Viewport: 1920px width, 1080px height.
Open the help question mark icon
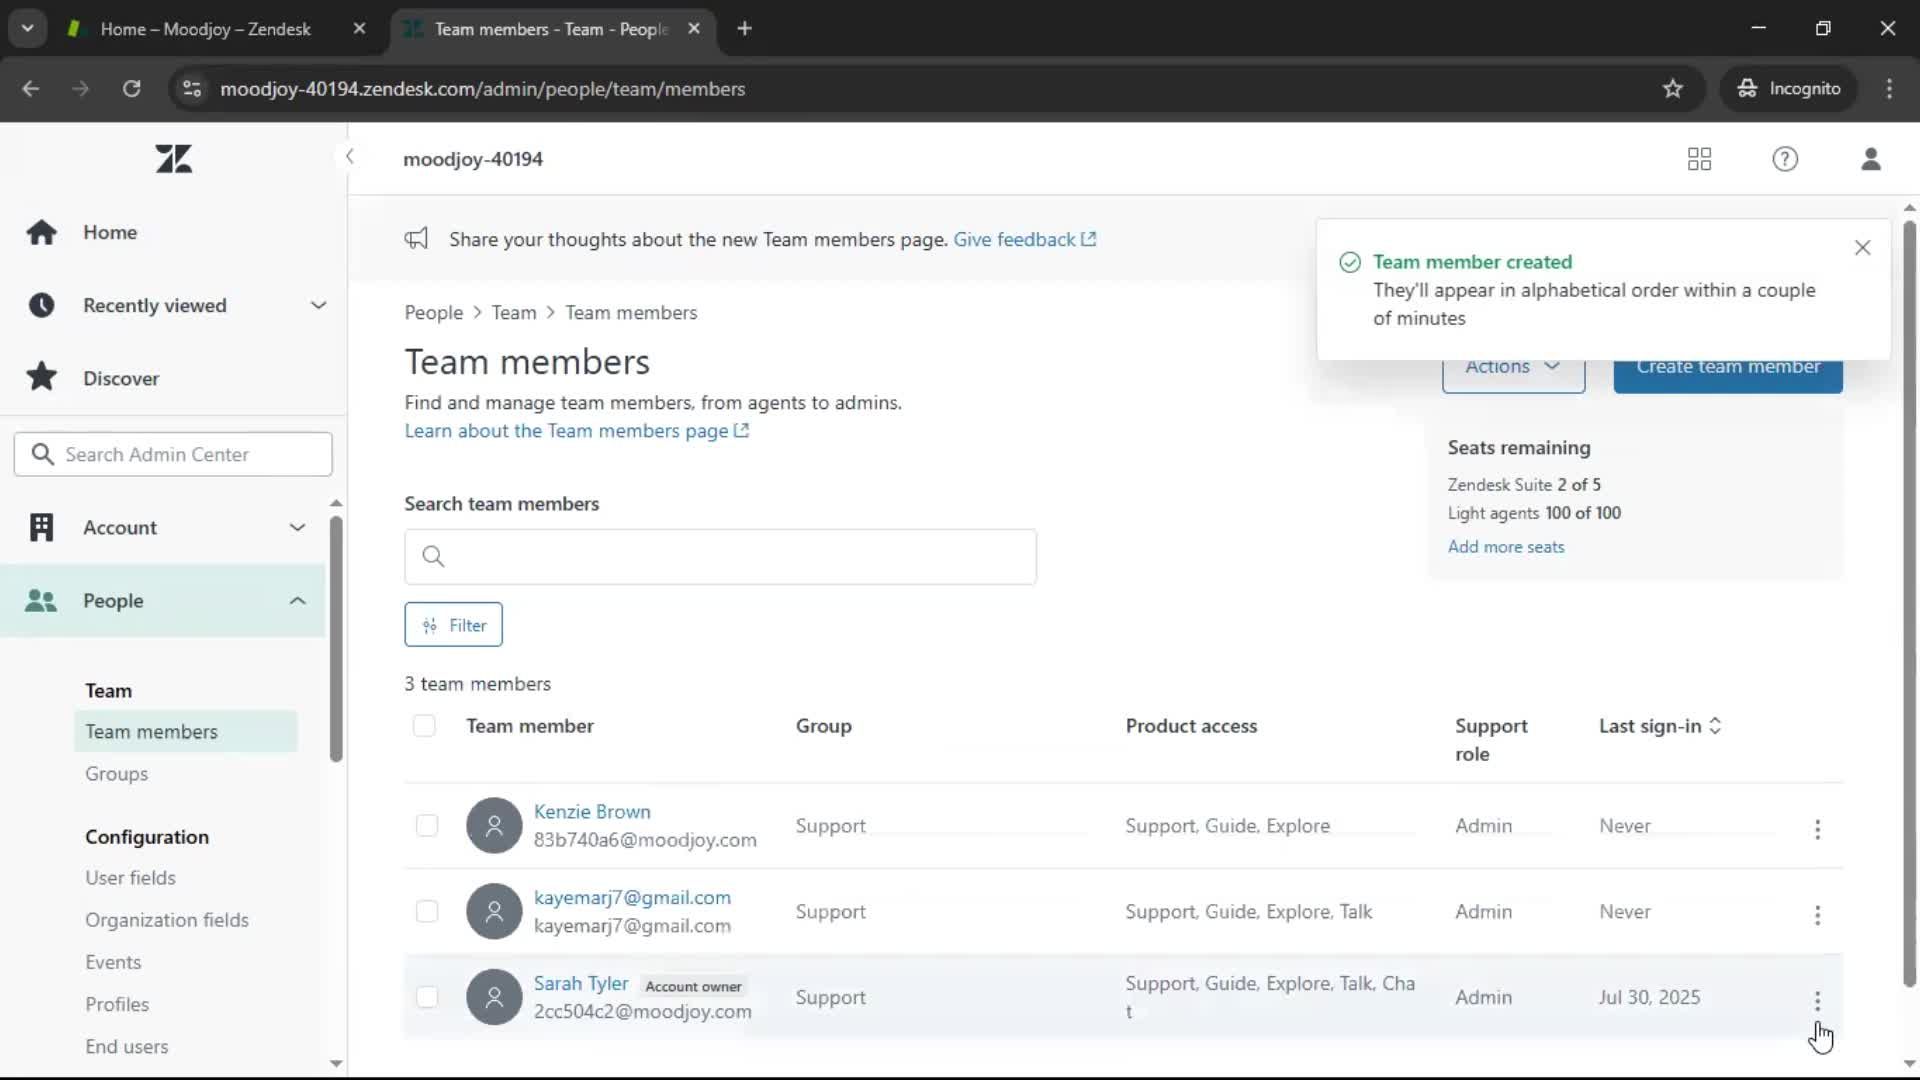click(1785, 159)
